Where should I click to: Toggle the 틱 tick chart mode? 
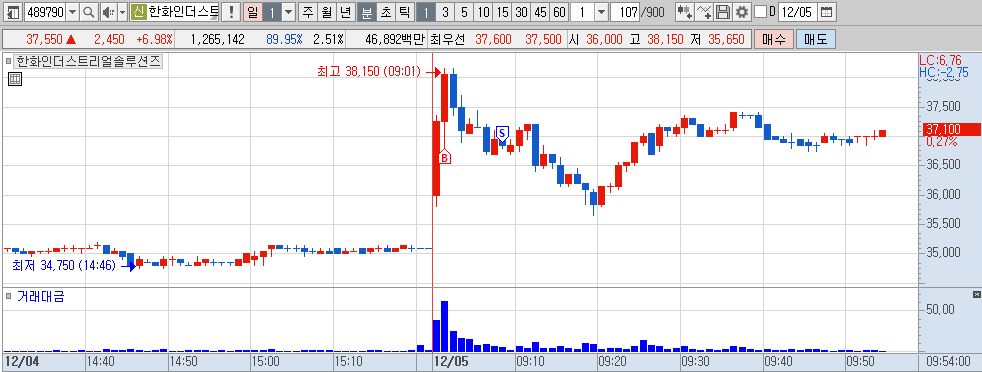pyautogui.click(x=405, y=11)
